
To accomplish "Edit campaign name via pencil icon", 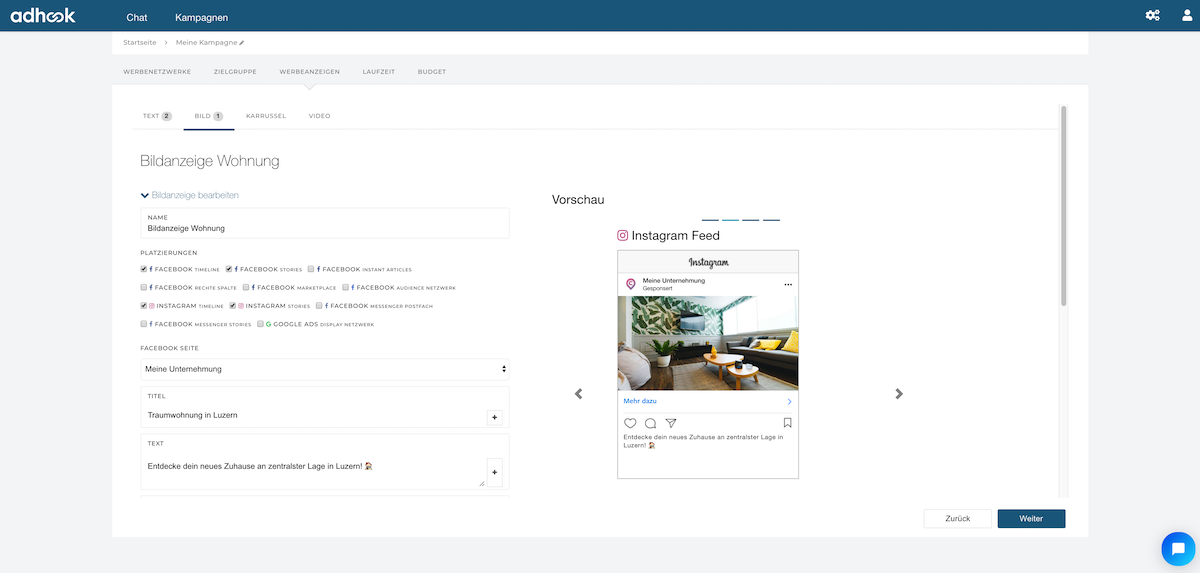I will point(241,43).
